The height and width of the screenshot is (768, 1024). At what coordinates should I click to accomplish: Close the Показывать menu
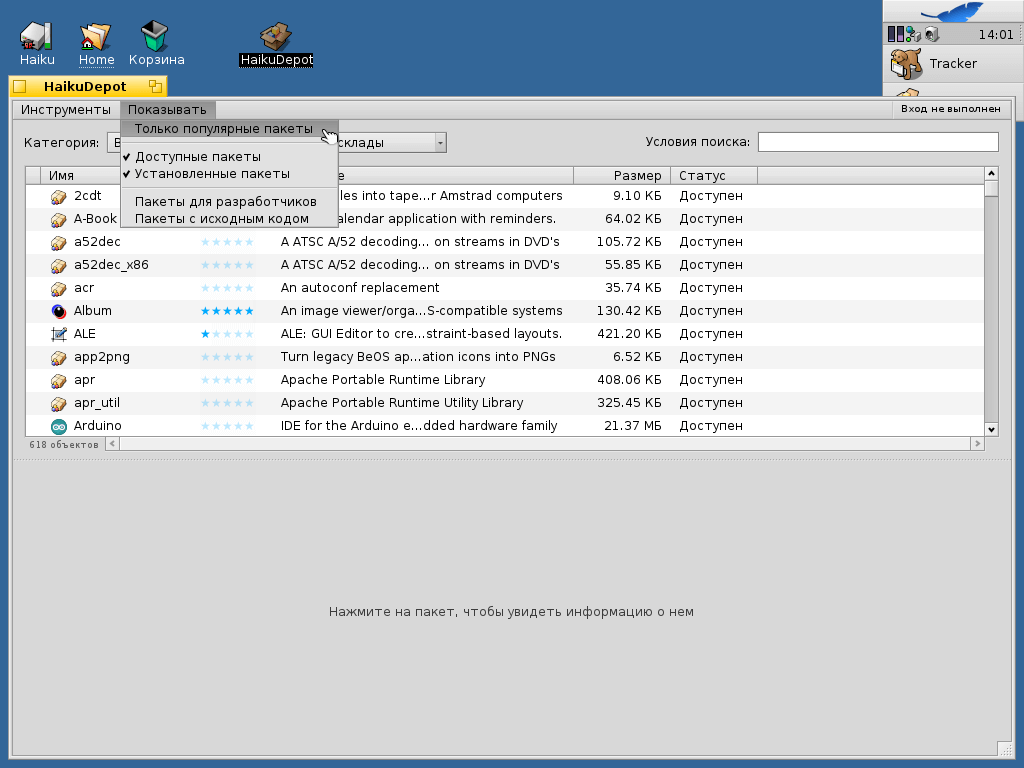click(x=167, y=110)
